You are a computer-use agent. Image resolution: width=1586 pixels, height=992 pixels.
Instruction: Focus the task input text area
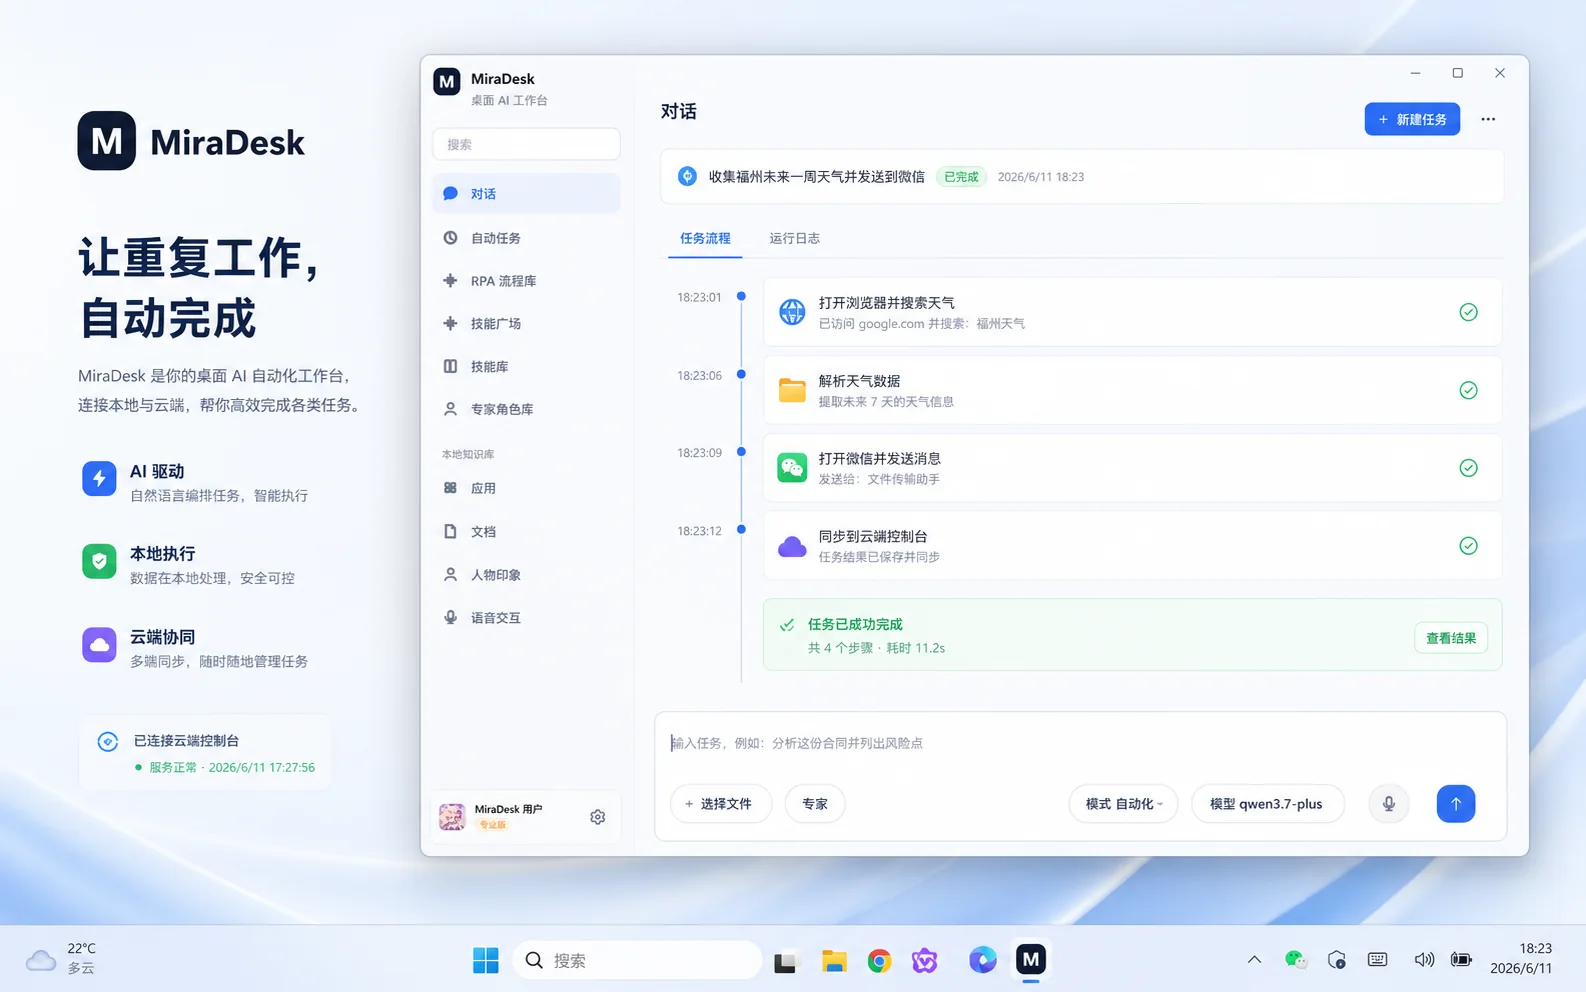(x=1080, y=743)
